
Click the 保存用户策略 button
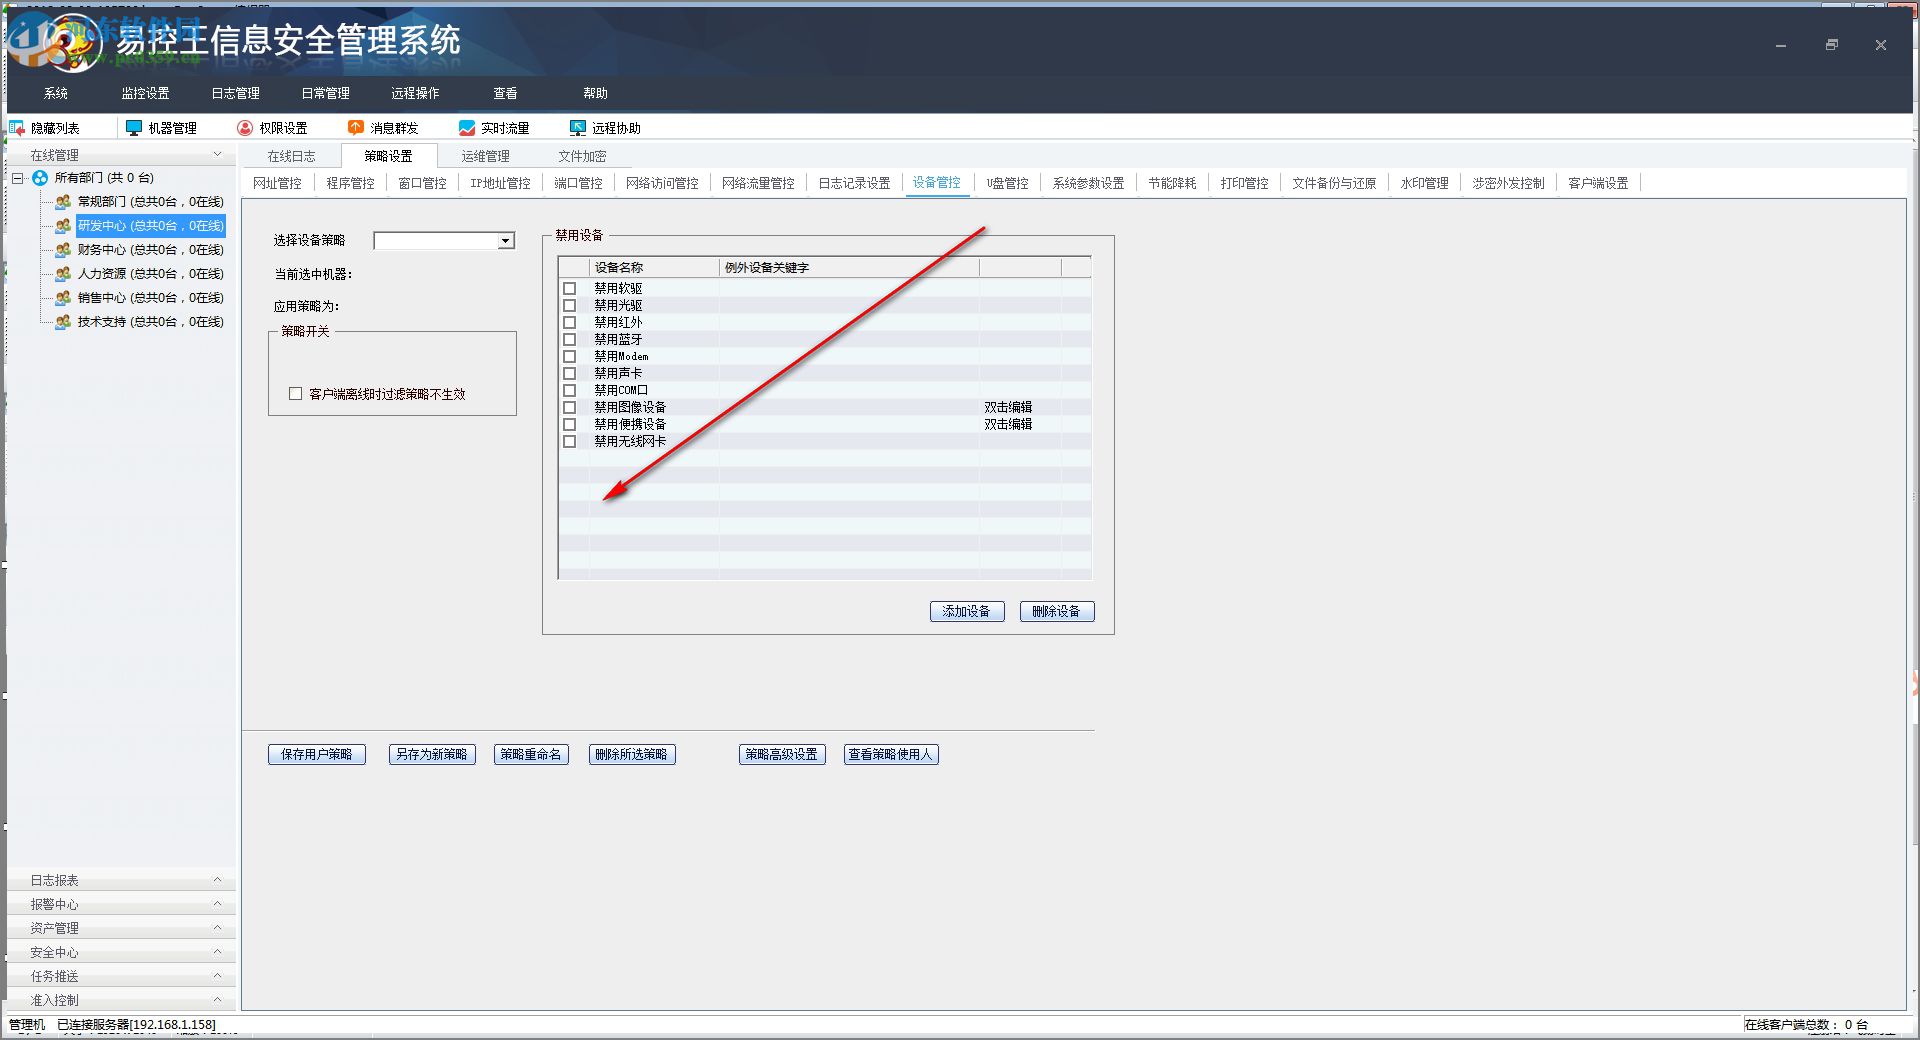pos(317,754)
